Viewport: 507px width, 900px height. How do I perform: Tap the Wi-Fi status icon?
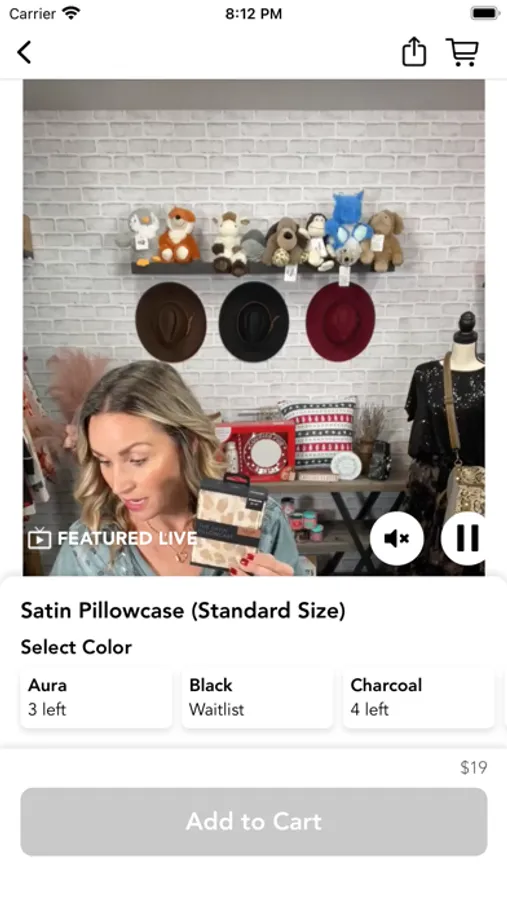pyautogui.click(x=72, y=13)
